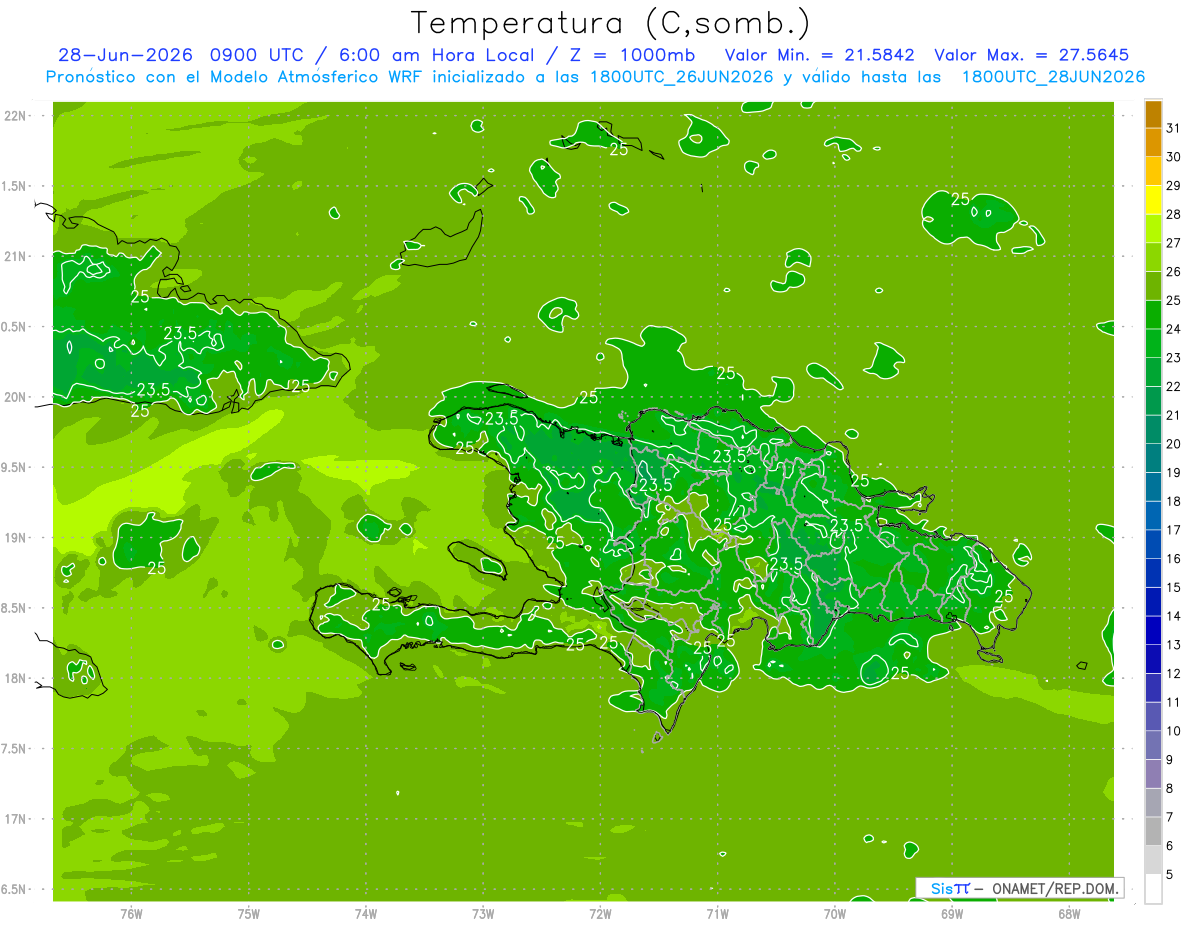The width and height of the screenshot is (1200, 927).
Task: Click the '29' label on the color scale
Action: pos(1173,185)
